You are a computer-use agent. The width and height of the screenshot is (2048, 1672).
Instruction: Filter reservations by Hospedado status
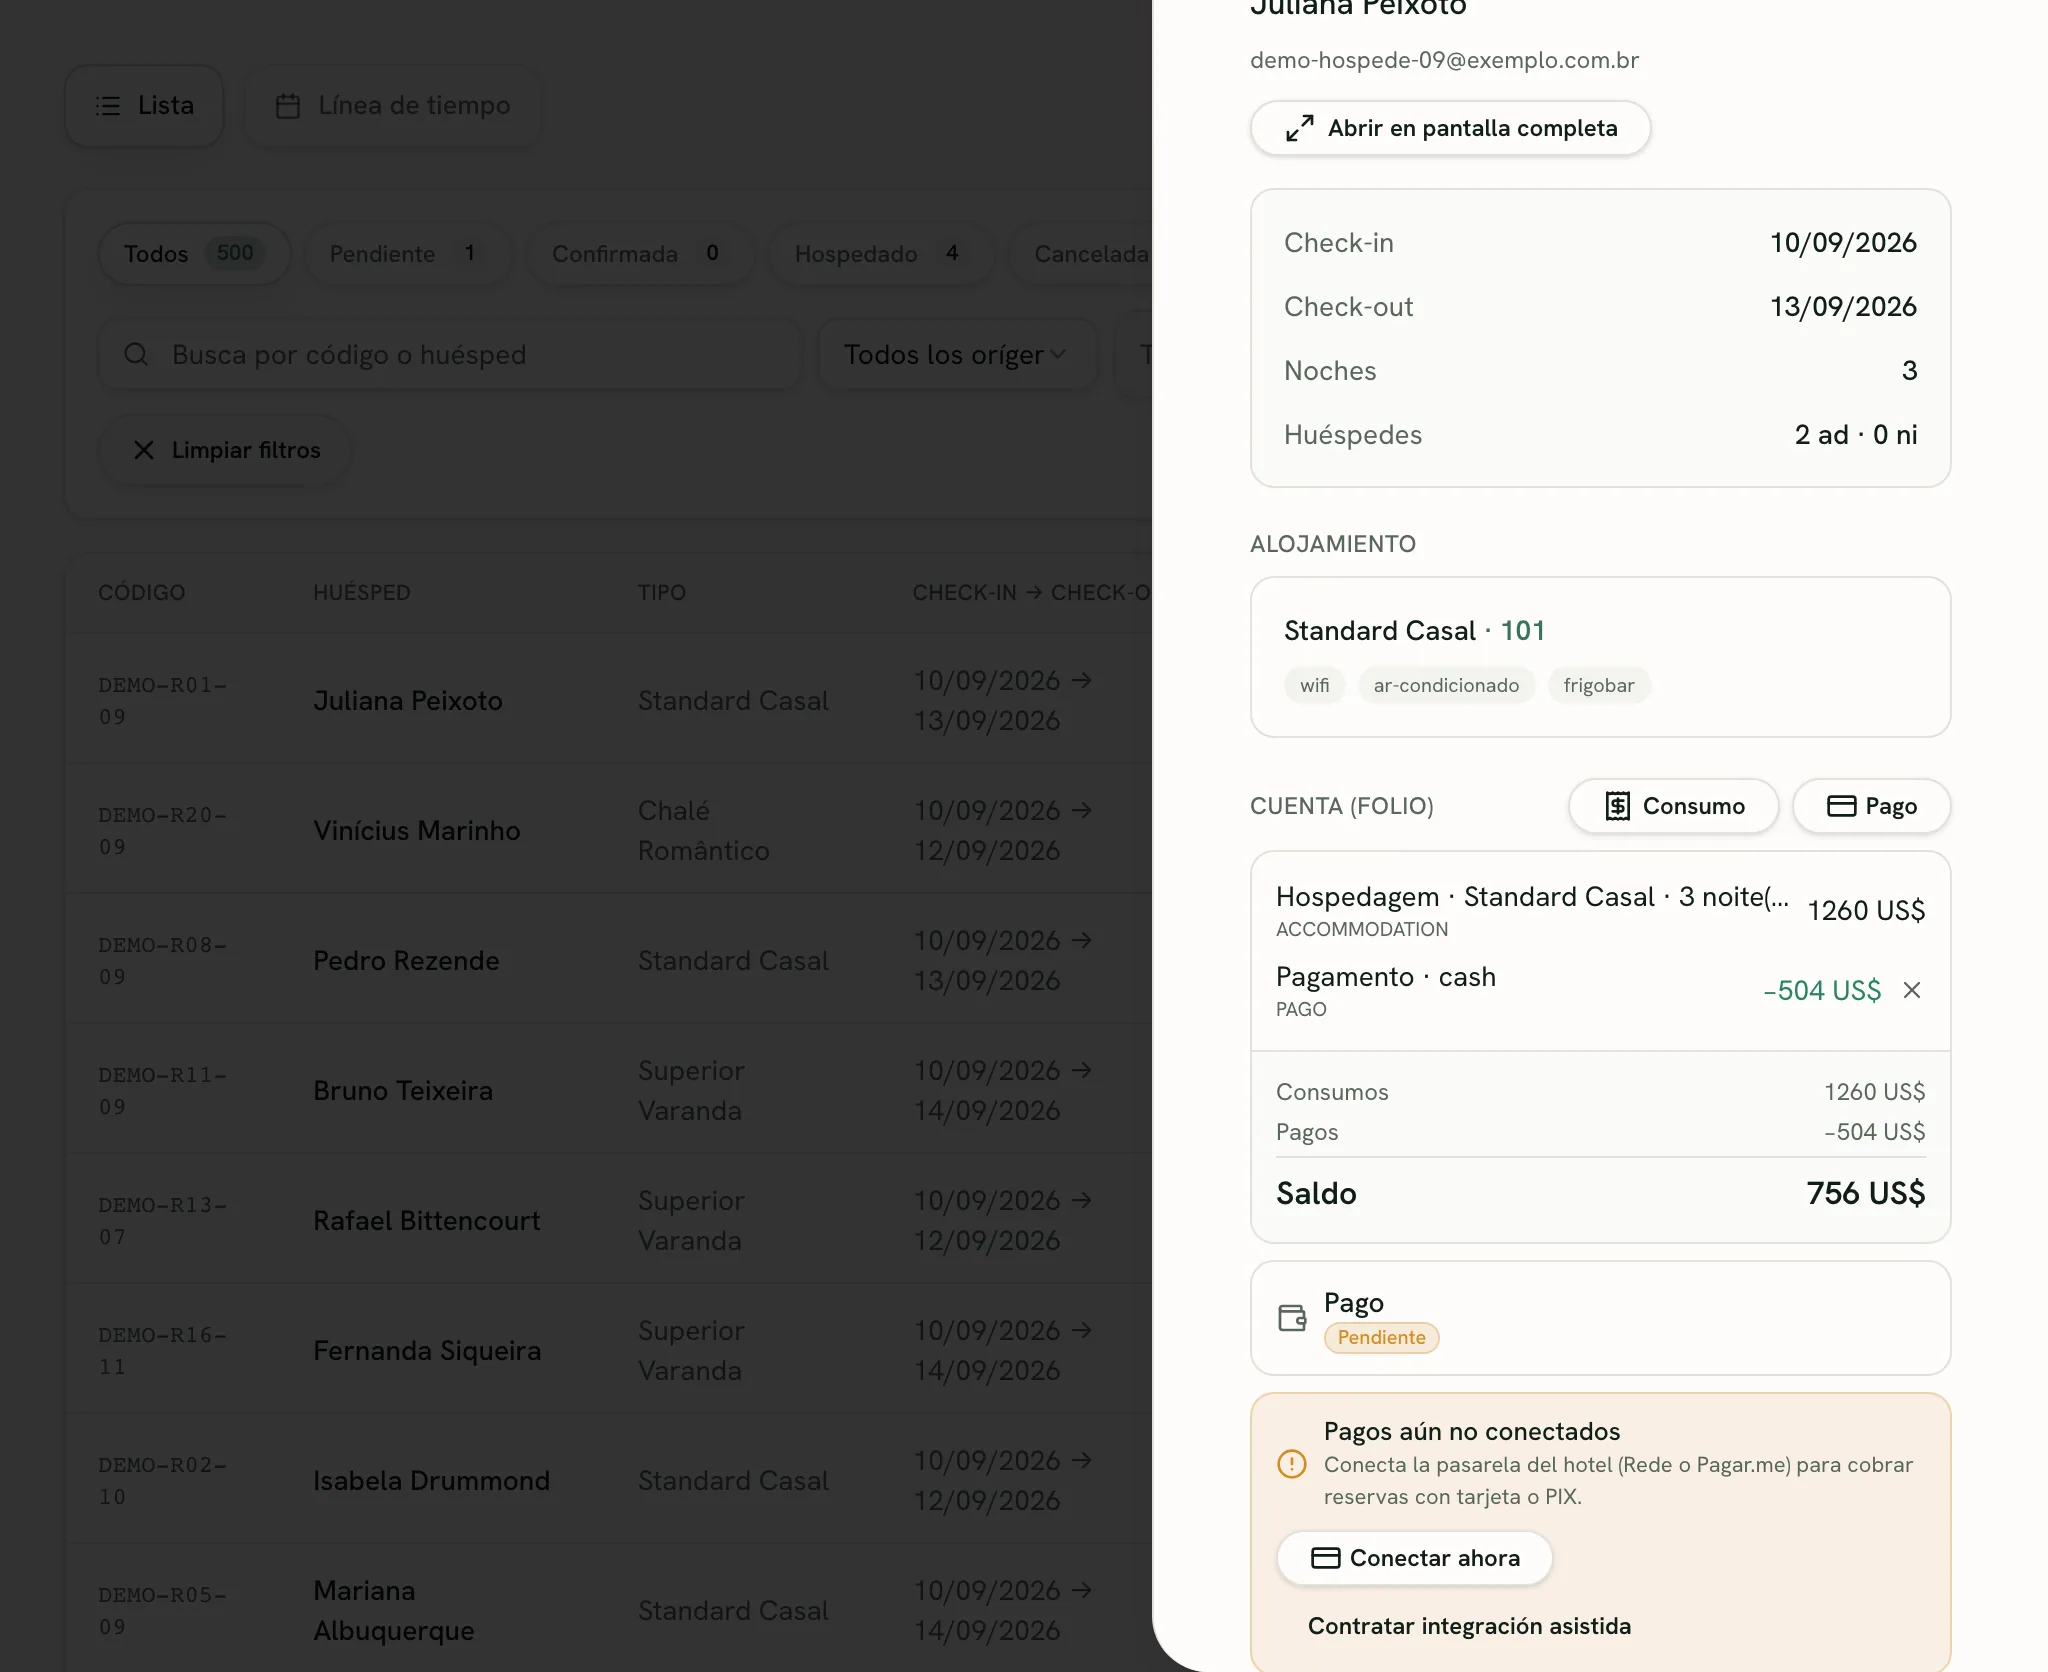[880, 254]
